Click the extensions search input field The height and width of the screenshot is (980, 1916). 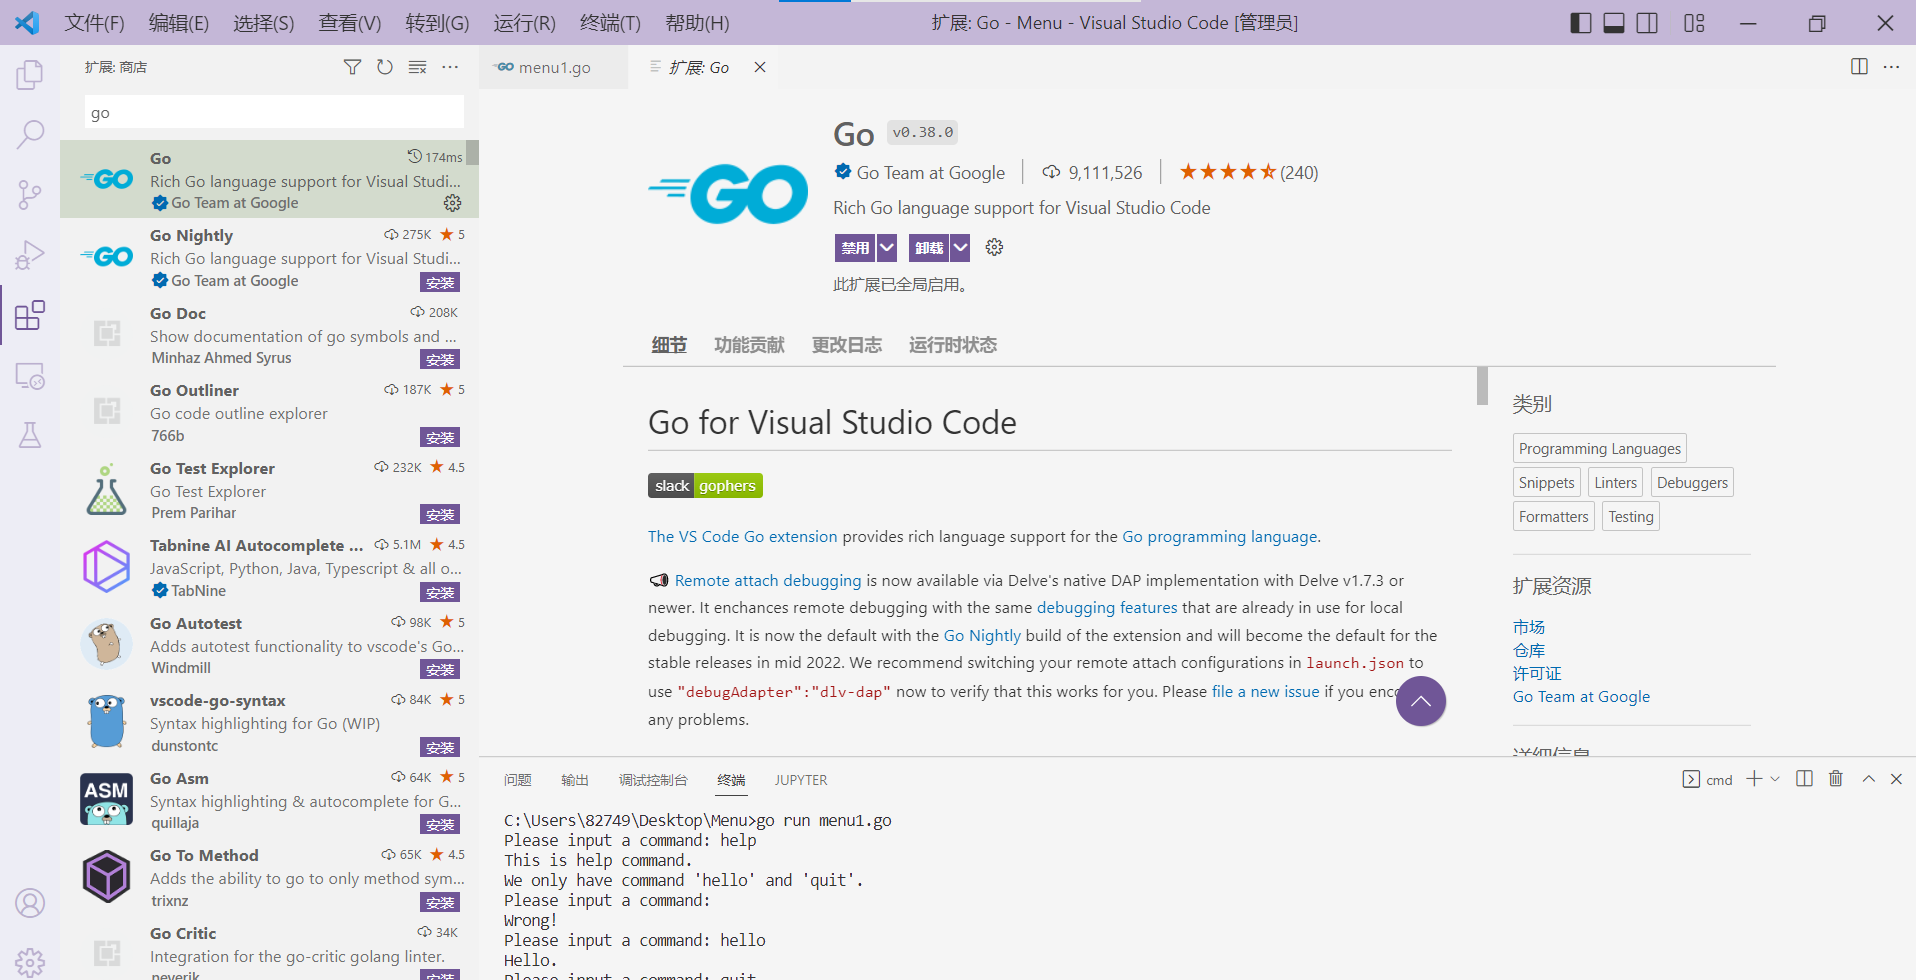(274, 113)
